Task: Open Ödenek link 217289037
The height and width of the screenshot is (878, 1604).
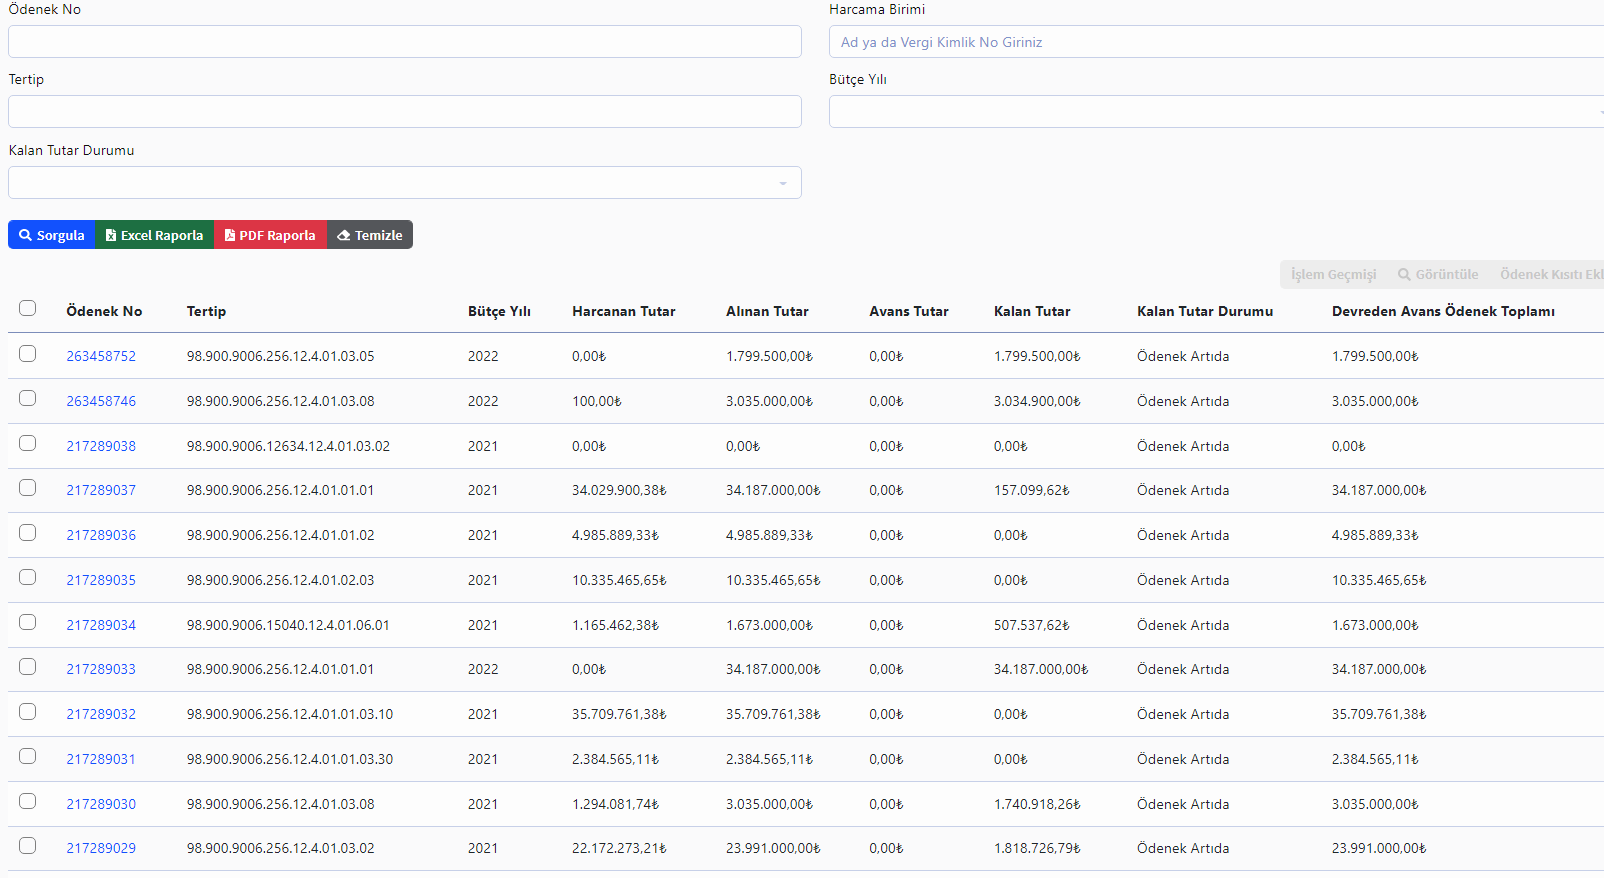Action: click(x=101, y=490)
